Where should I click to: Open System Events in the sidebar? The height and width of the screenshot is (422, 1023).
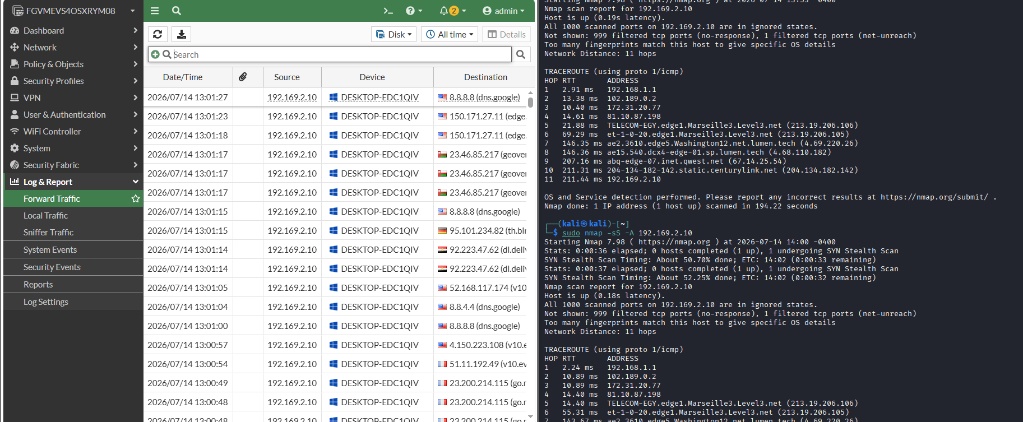tap(50, 250)
